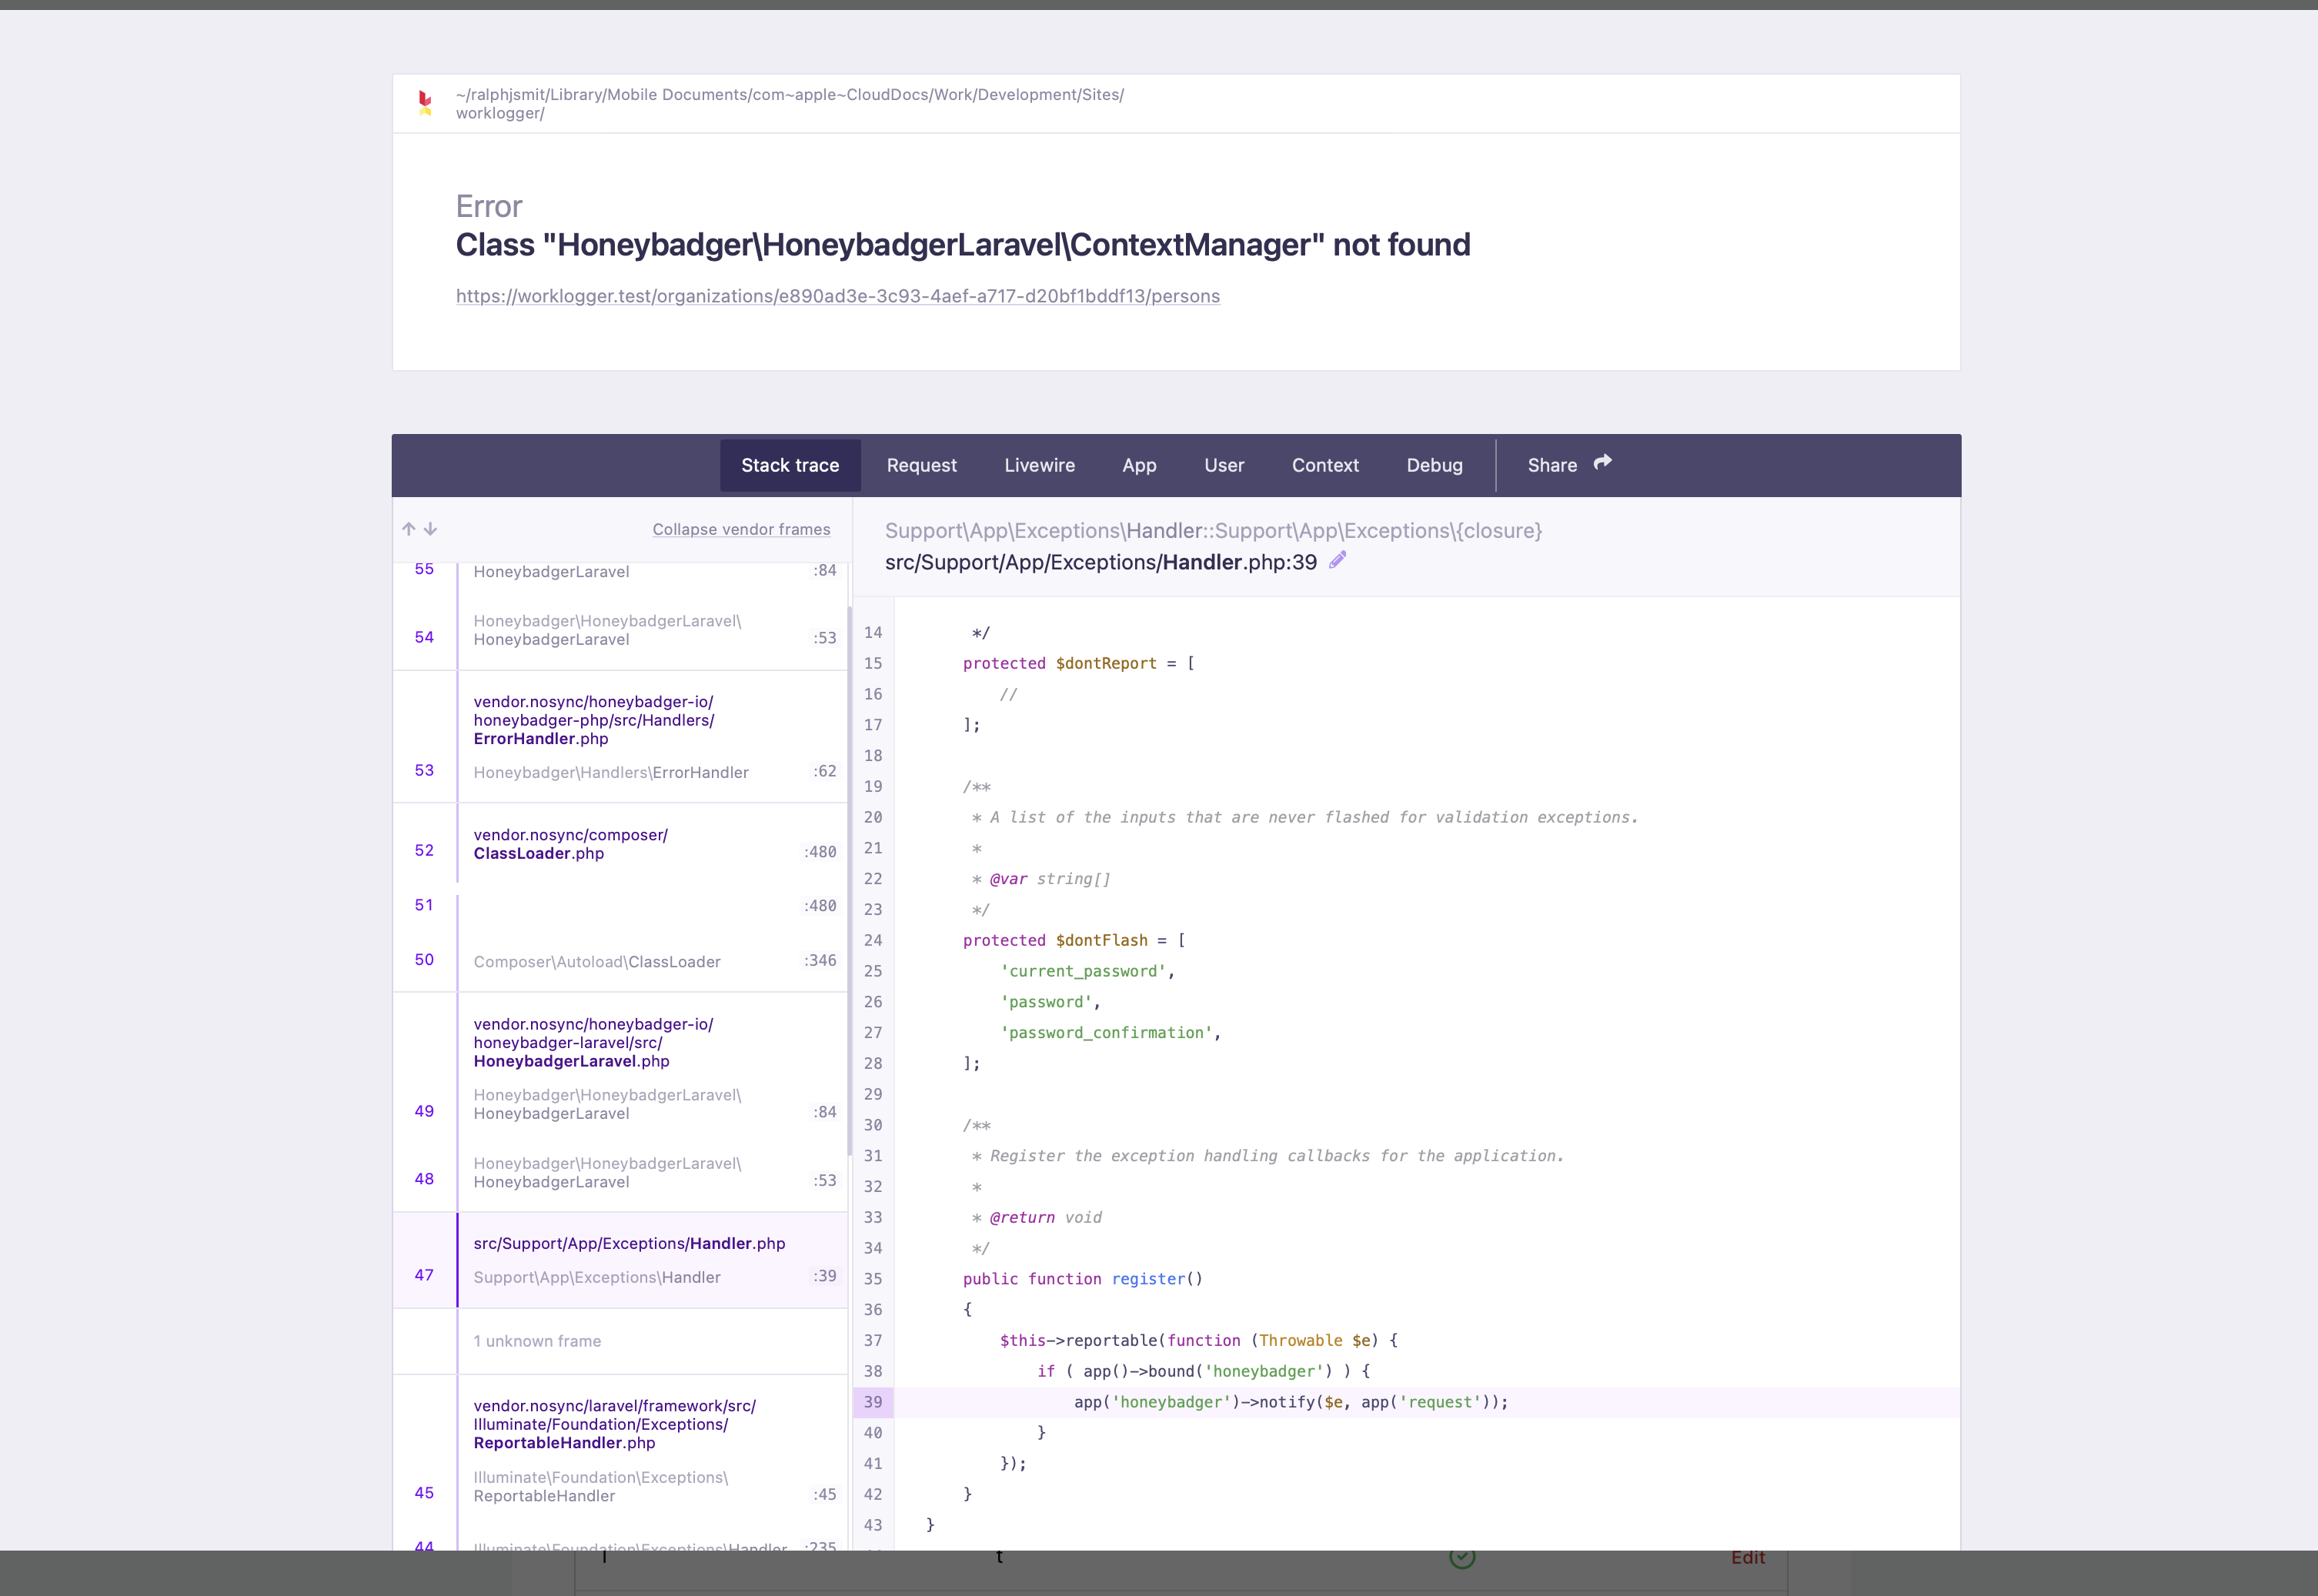Switch to the Request tab

pos(921,465)
